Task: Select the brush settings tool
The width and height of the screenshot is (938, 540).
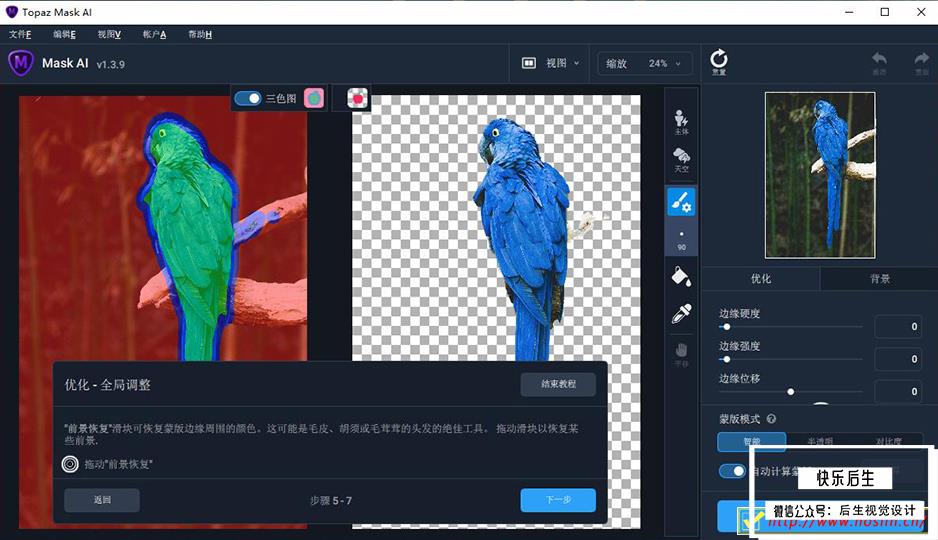Action: (681, 202)
